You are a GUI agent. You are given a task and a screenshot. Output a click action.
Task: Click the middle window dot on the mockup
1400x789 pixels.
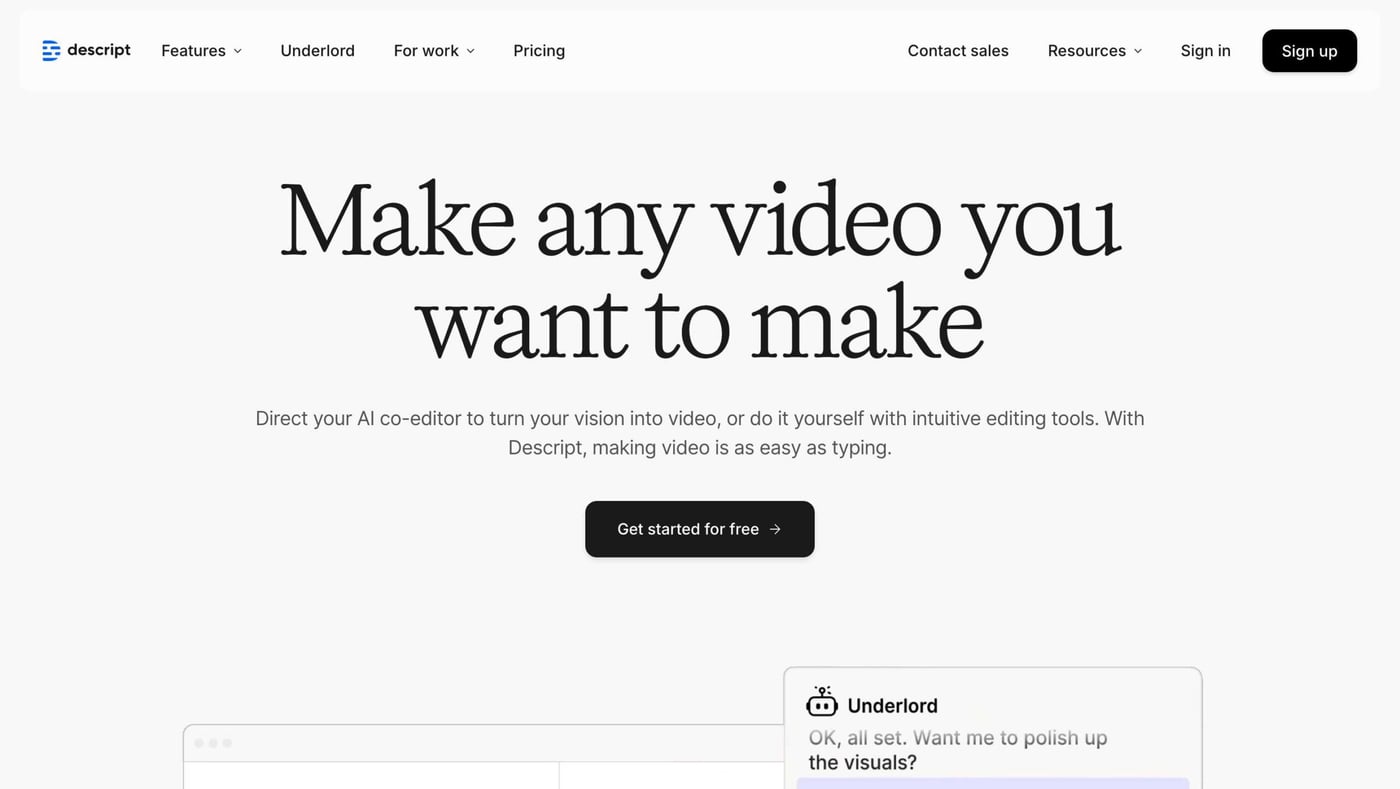[212, 743]
